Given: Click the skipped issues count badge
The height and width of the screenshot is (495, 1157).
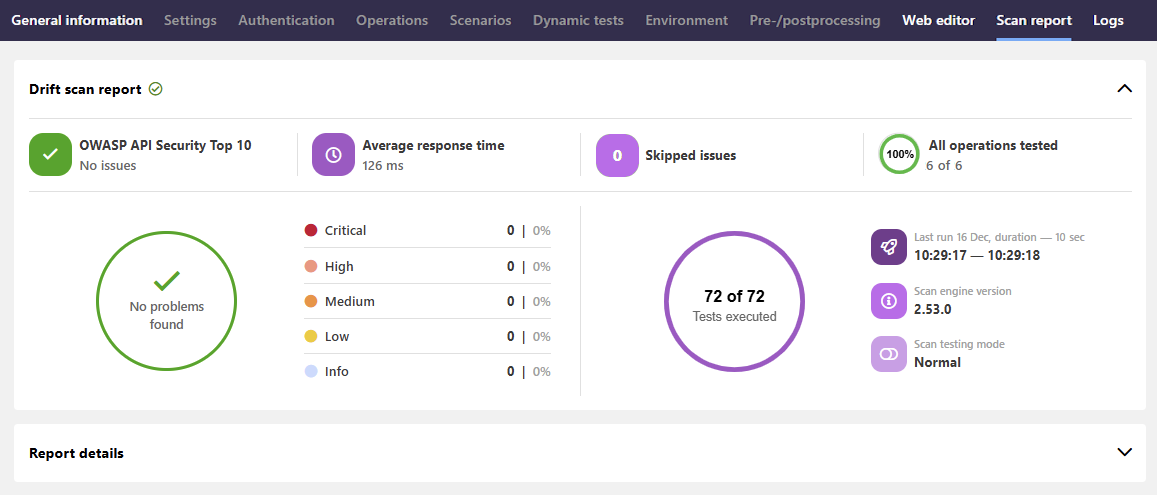Looking at the screenshot, I should pos(617,155).
